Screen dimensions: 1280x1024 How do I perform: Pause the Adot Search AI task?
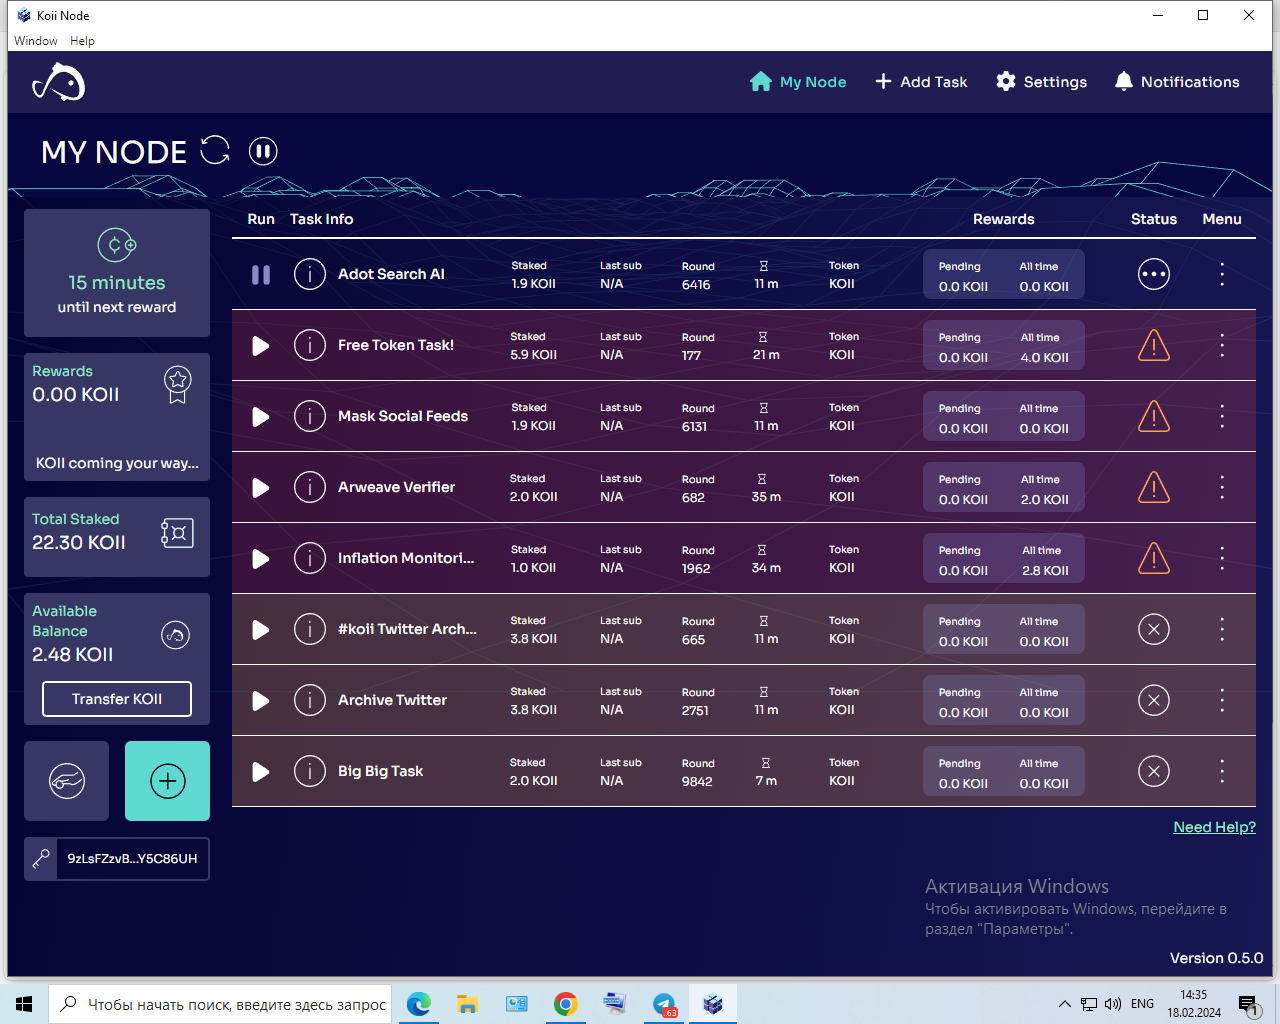click(x=261, y=274)
